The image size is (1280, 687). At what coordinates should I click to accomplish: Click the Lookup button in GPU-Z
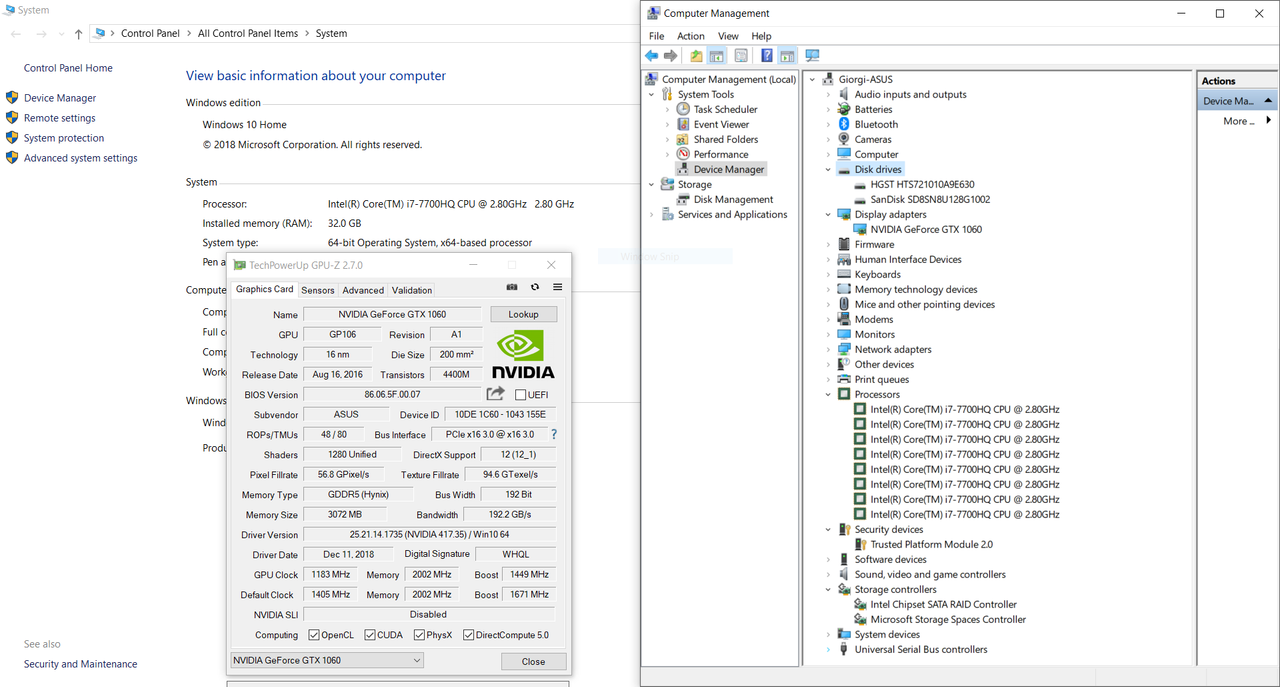[x=524, y=314]
